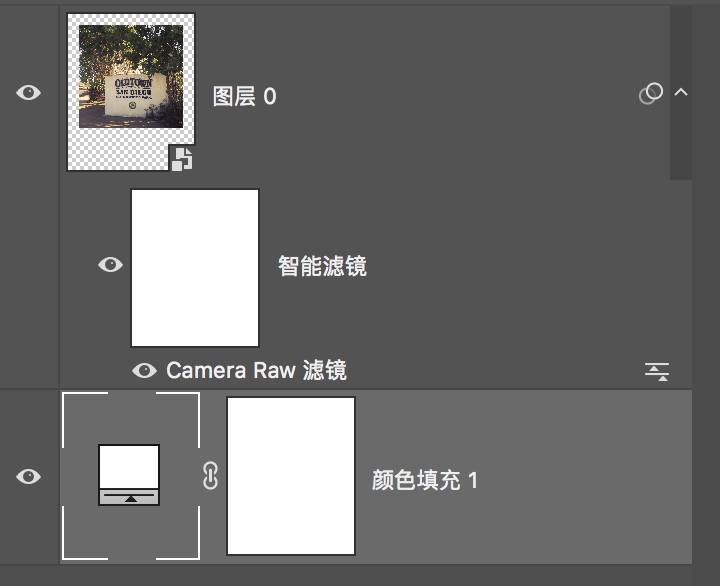Toggle visibility of 智能滤镜 smart filters
The height and width of the screenshot is (586, 720).
[110, 265]
